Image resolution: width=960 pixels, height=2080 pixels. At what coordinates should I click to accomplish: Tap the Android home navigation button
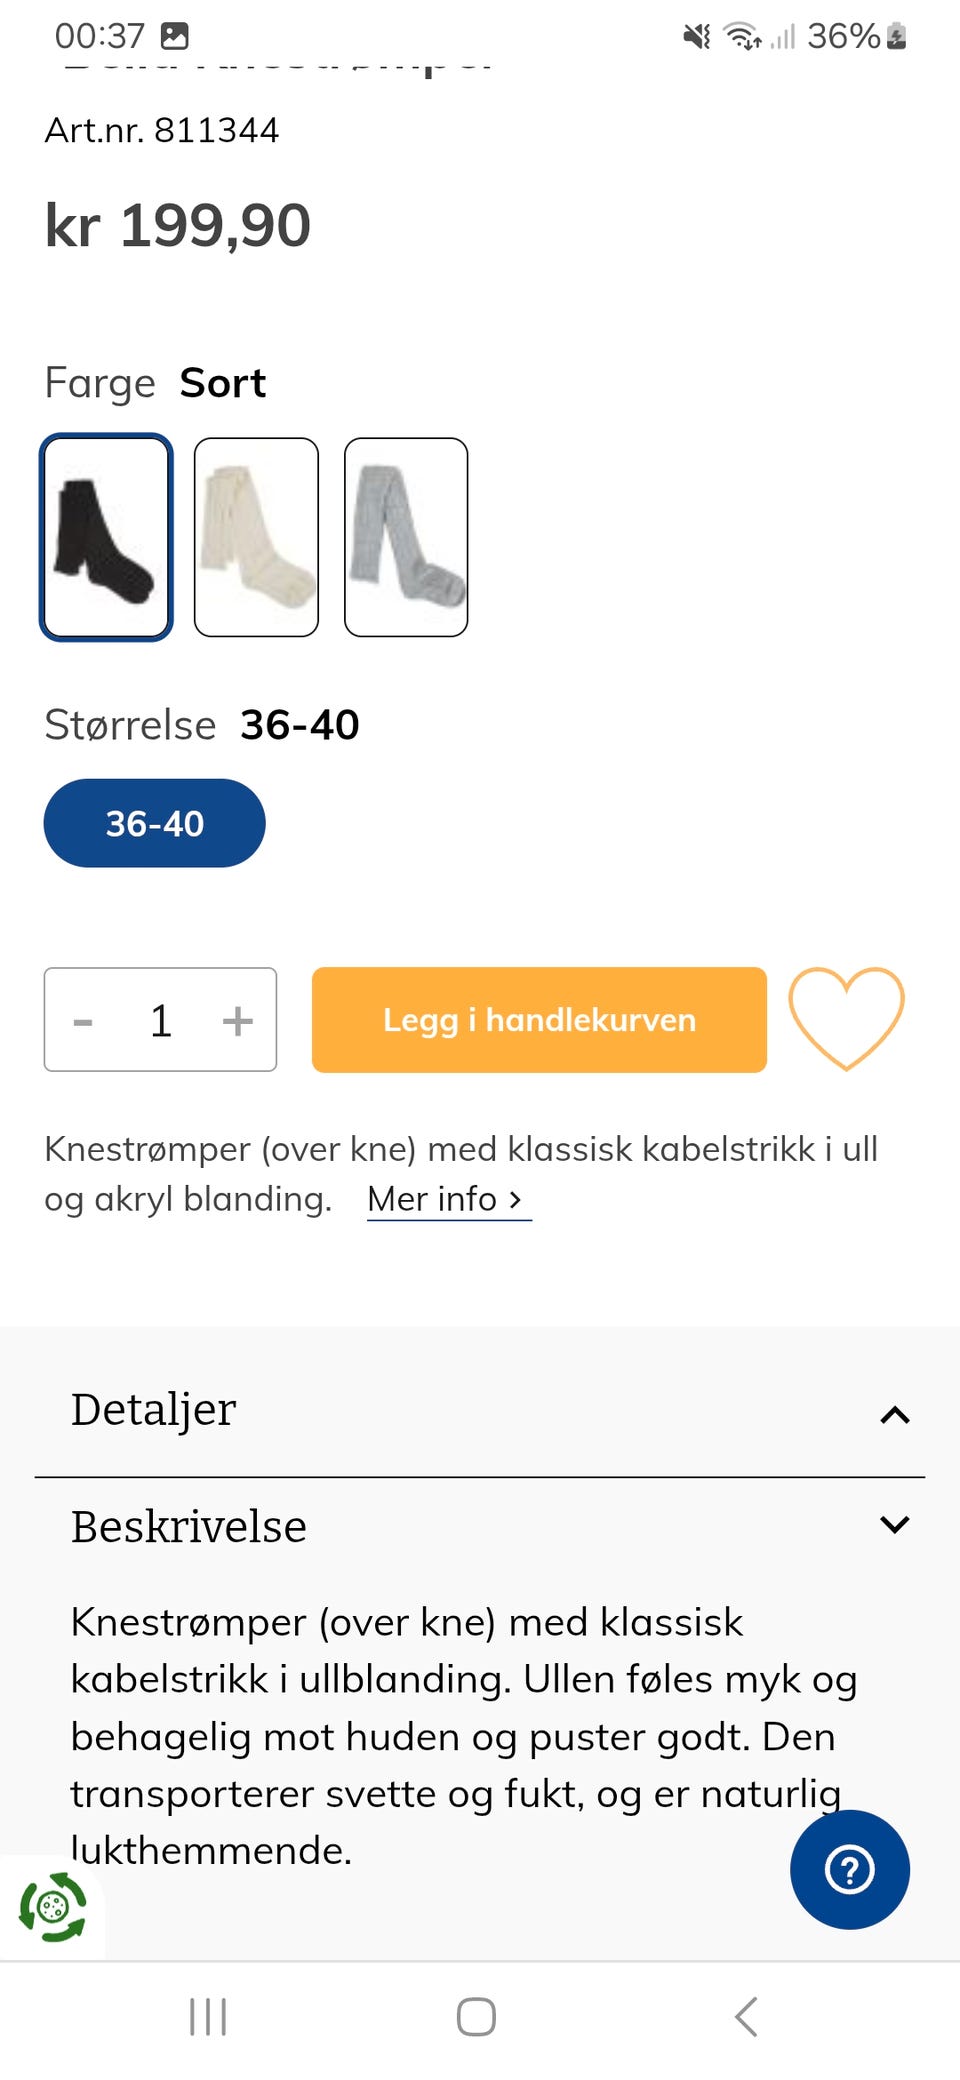476,2017
